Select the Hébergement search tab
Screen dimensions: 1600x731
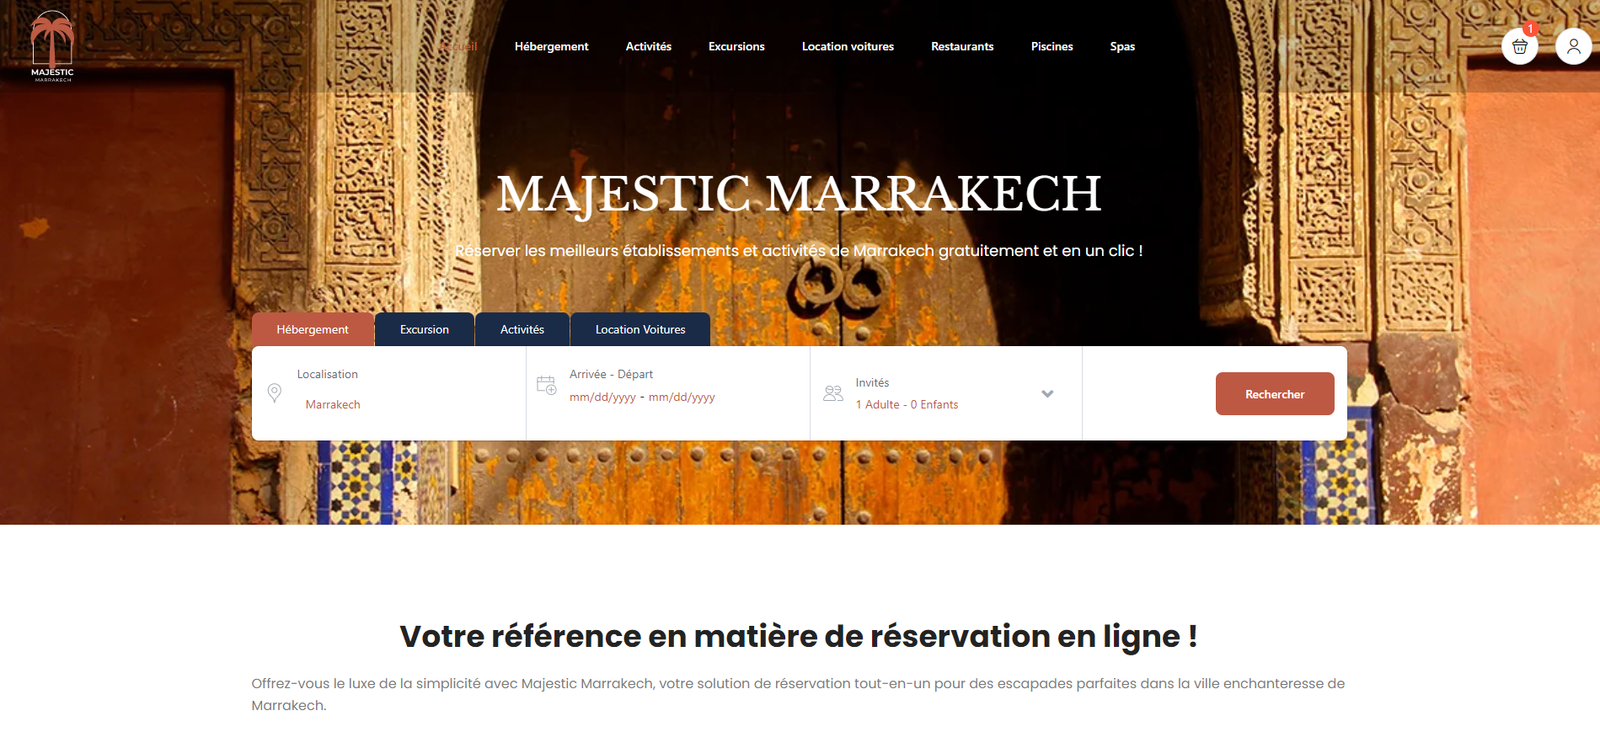(x=313, y=329)
